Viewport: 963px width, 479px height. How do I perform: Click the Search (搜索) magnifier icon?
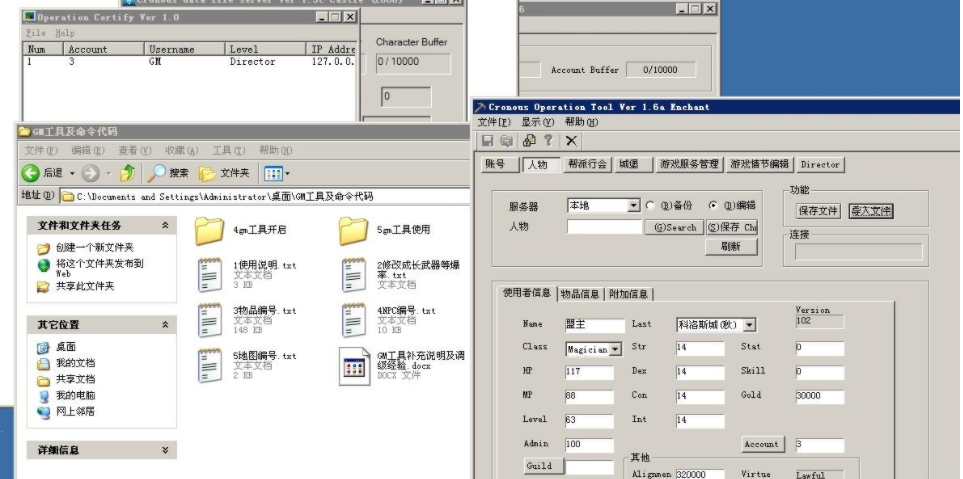coord(157,173)
